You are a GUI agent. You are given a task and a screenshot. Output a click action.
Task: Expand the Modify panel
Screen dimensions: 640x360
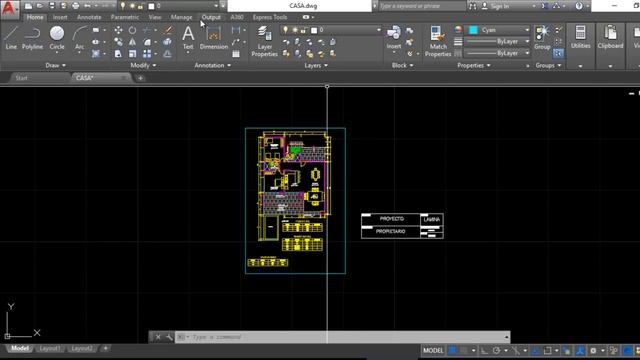(143, 65)
